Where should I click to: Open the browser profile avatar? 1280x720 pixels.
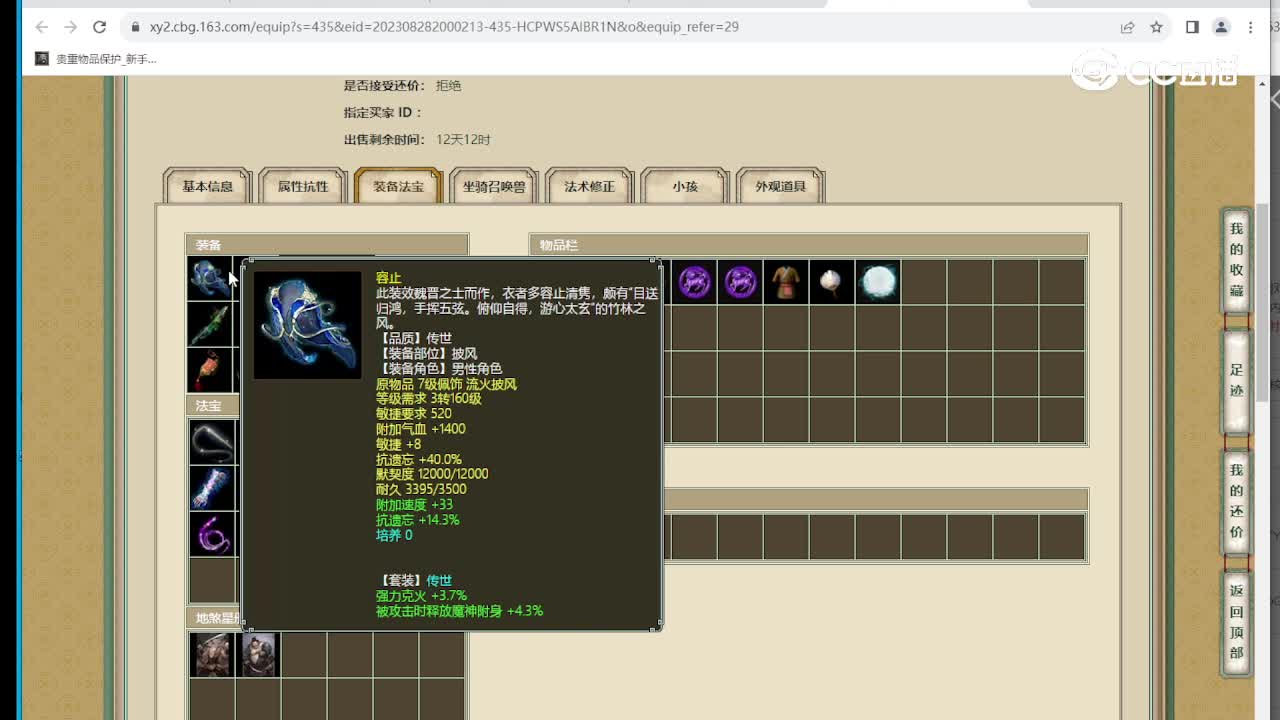click(1221, 27)
